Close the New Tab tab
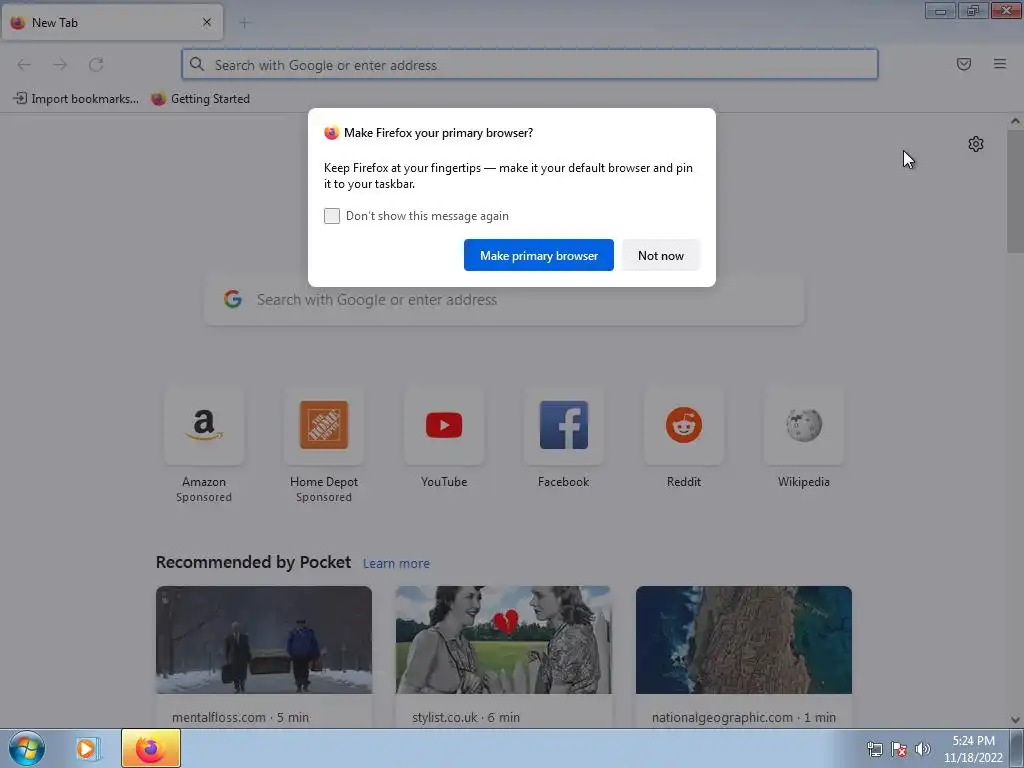 pos(207,22)
